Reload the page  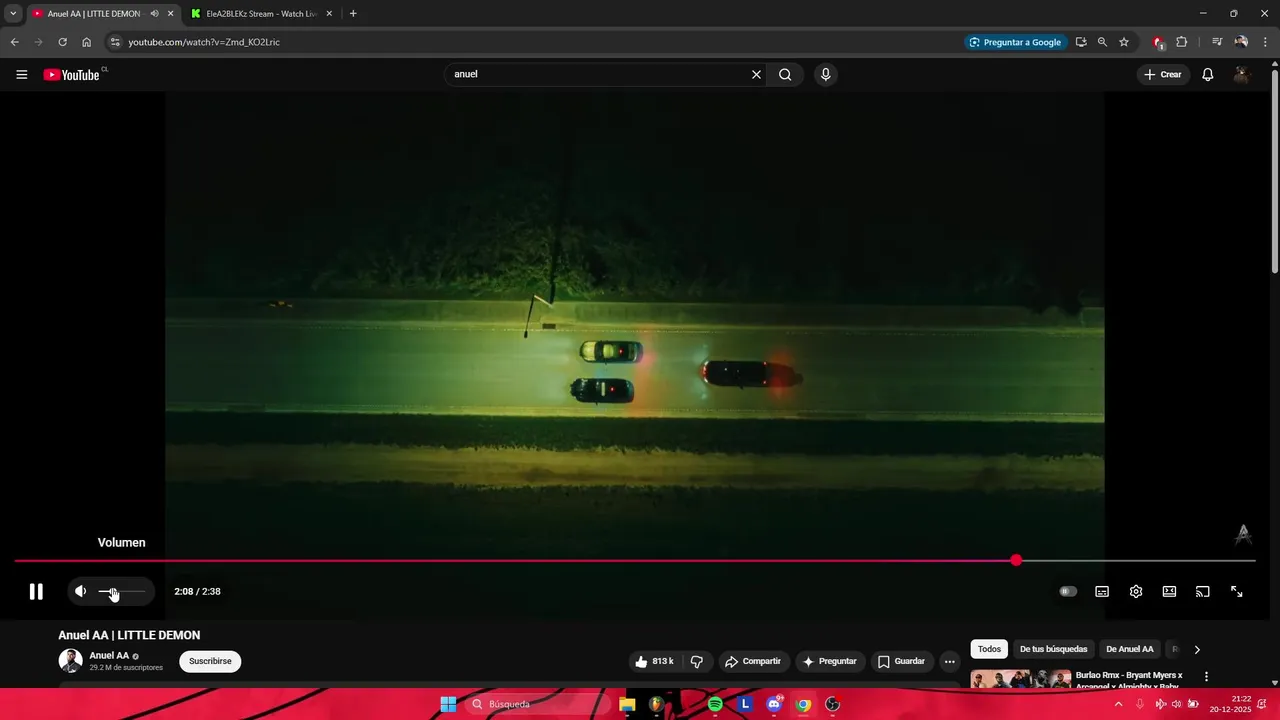(x=62, y=42)
